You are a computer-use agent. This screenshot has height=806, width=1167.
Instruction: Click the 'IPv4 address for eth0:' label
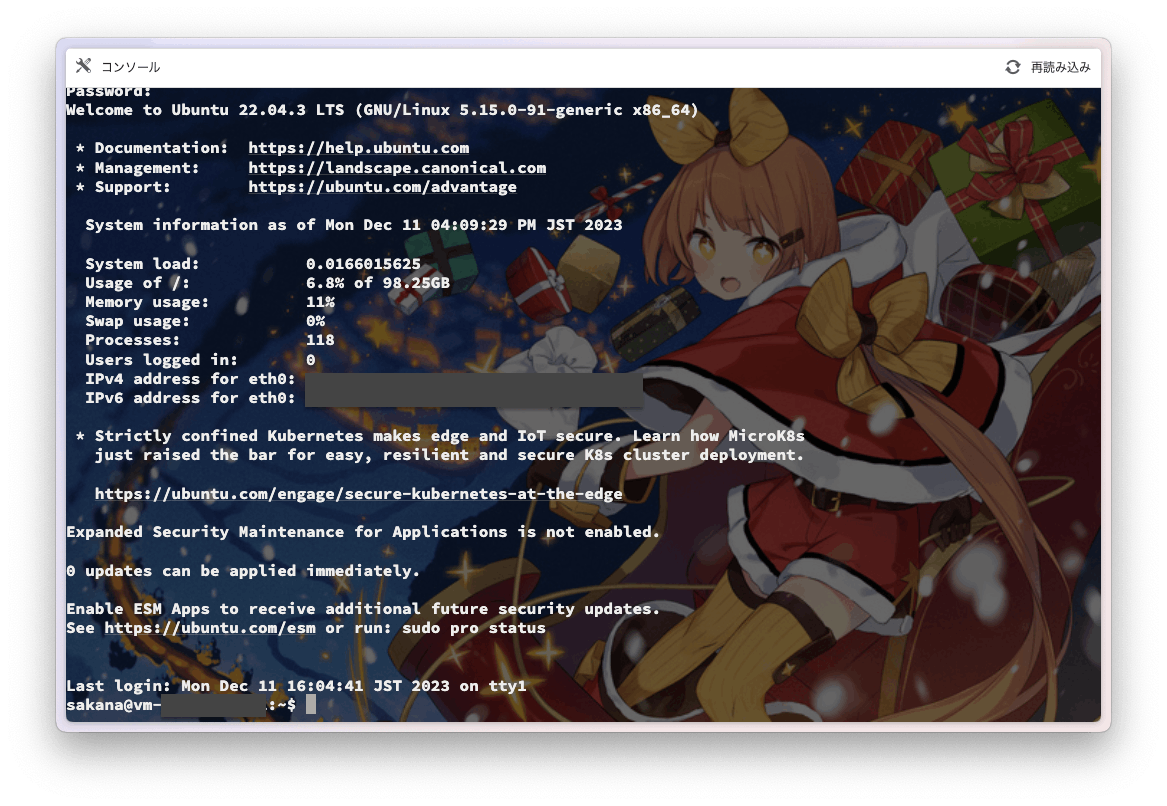tap(190, 379)
